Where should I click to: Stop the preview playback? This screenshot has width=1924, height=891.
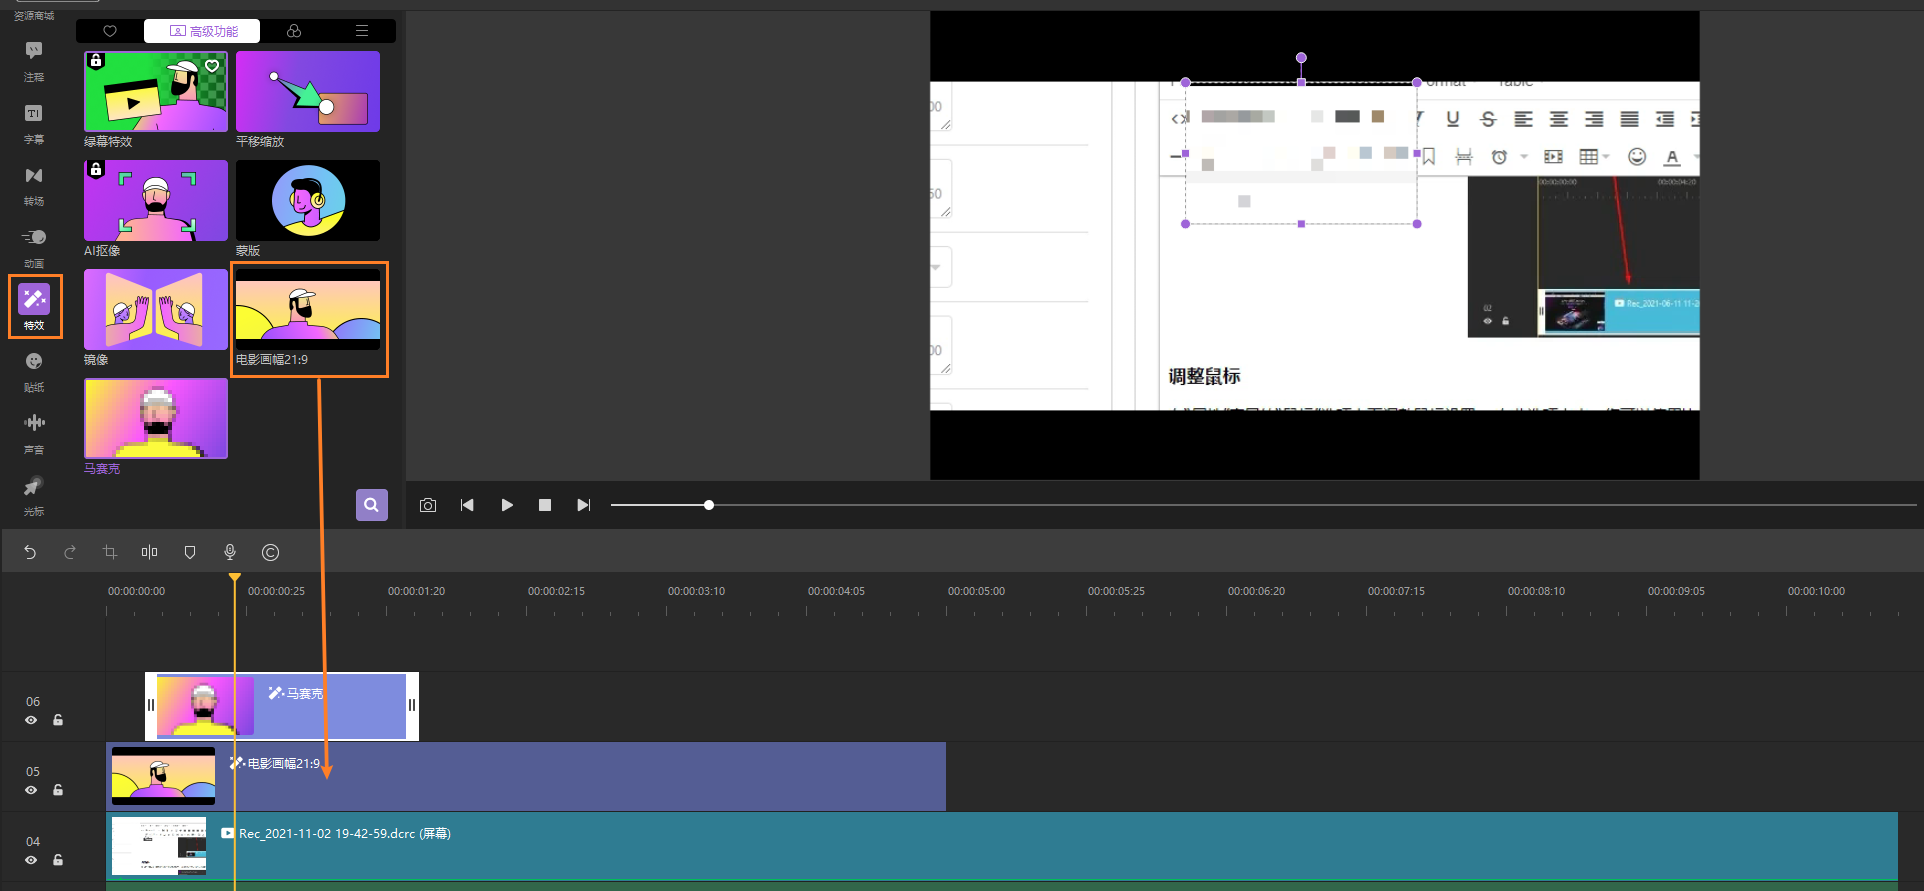pos(545,505)
